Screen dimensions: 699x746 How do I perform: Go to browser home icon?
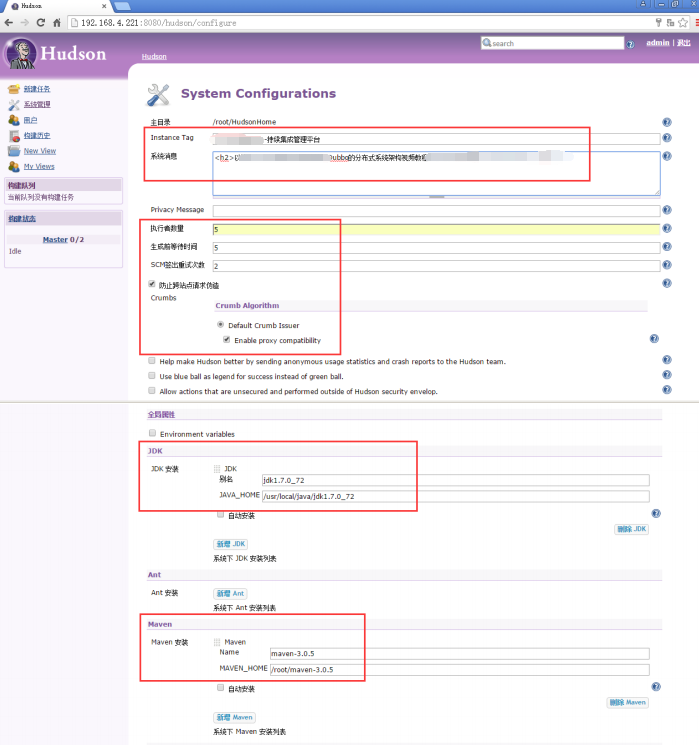coord(57,22)
